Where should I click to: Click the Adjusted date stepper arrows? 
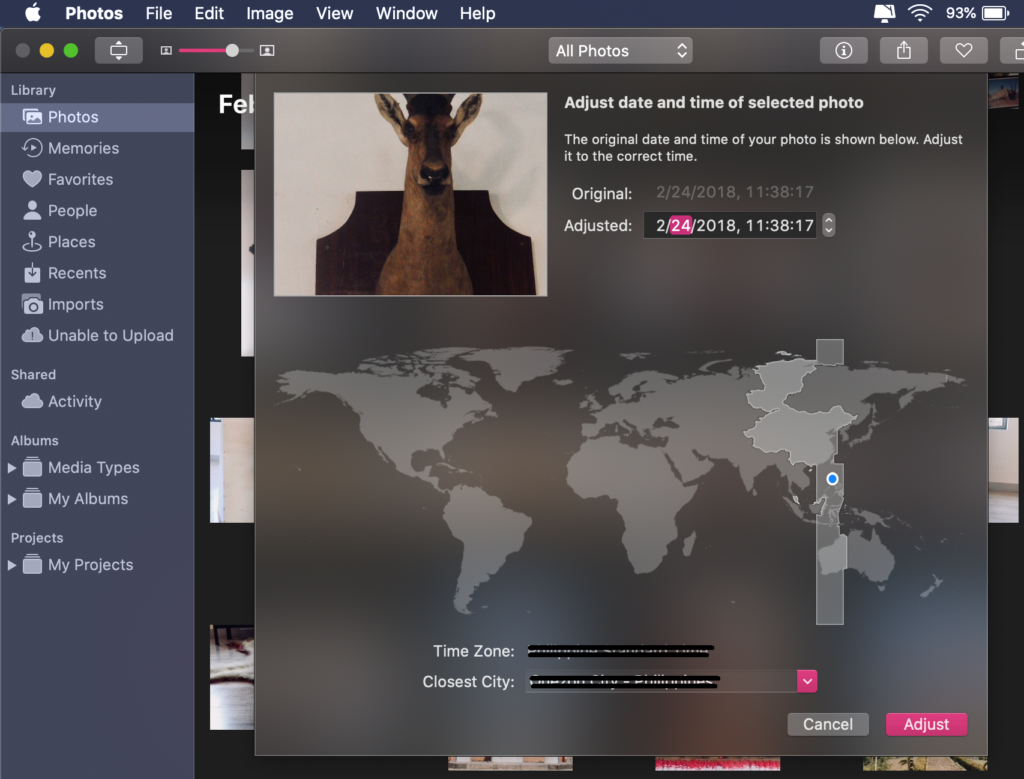click(828, 226)
